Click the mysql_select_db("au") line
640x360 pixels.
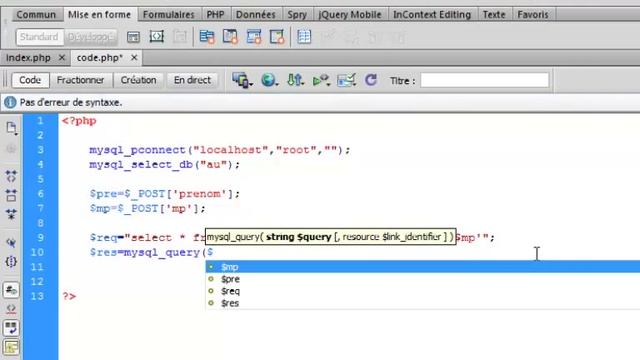click(x=164, y=165)
